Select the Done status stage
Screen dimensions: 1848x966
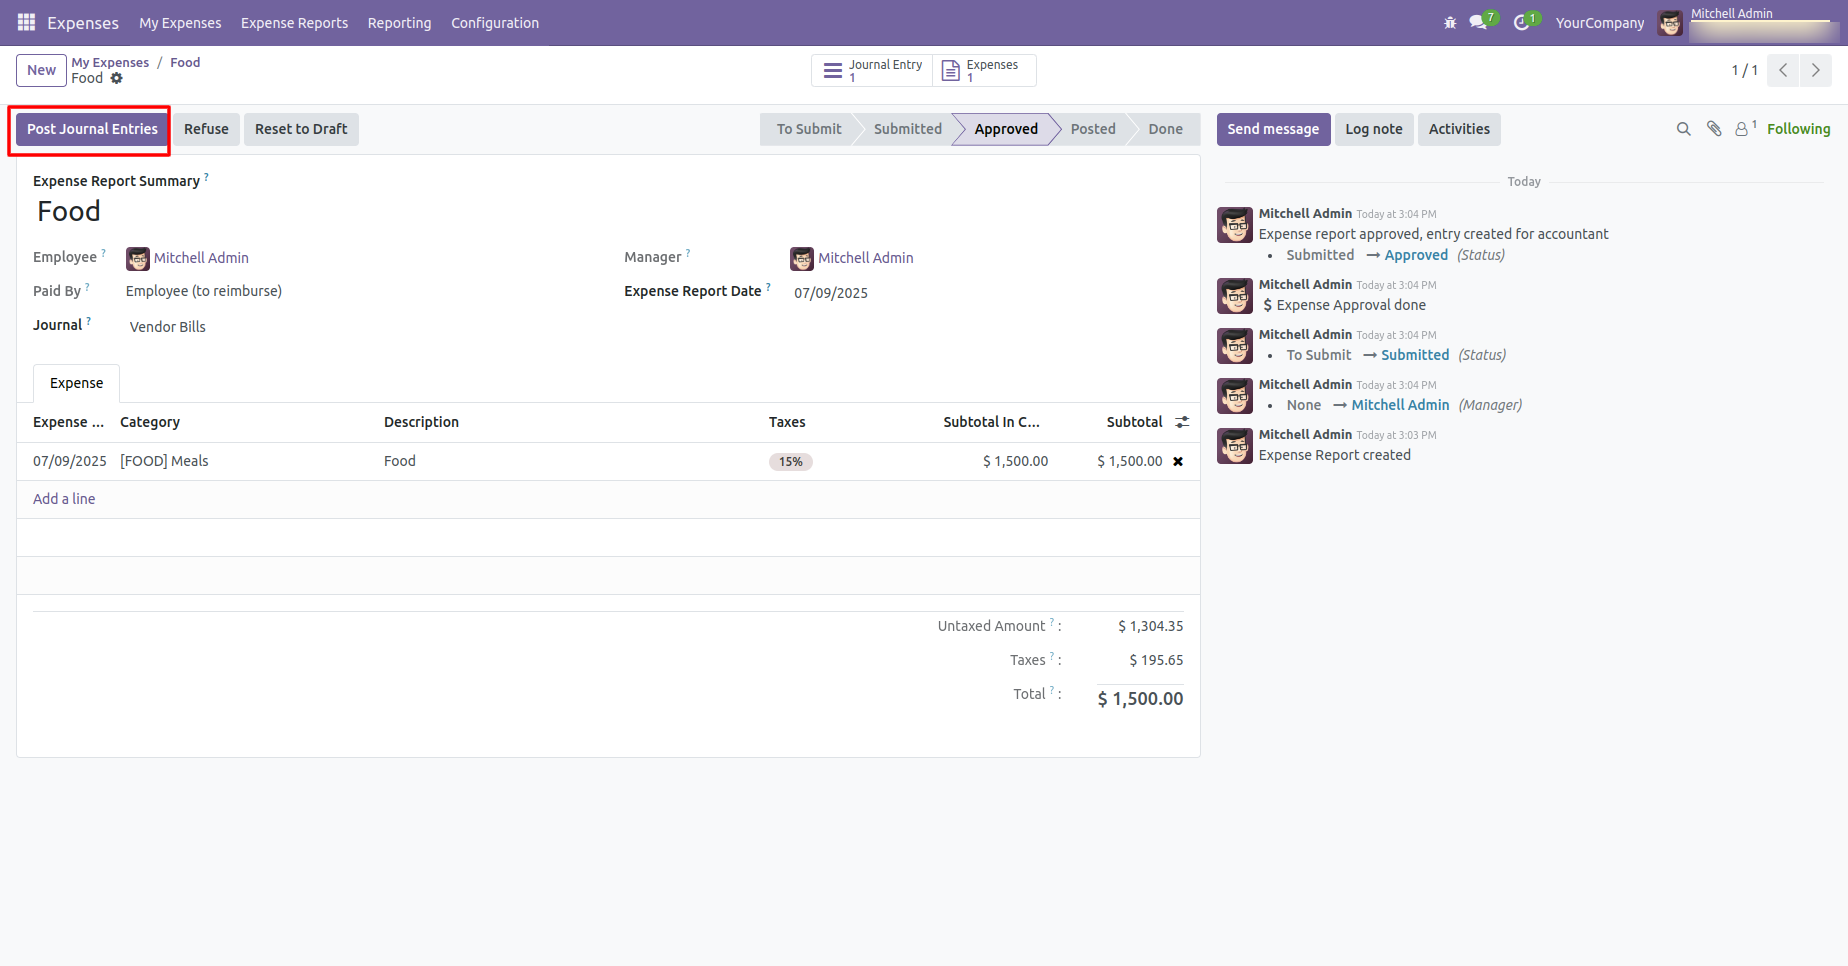[x=1165, y=129]
